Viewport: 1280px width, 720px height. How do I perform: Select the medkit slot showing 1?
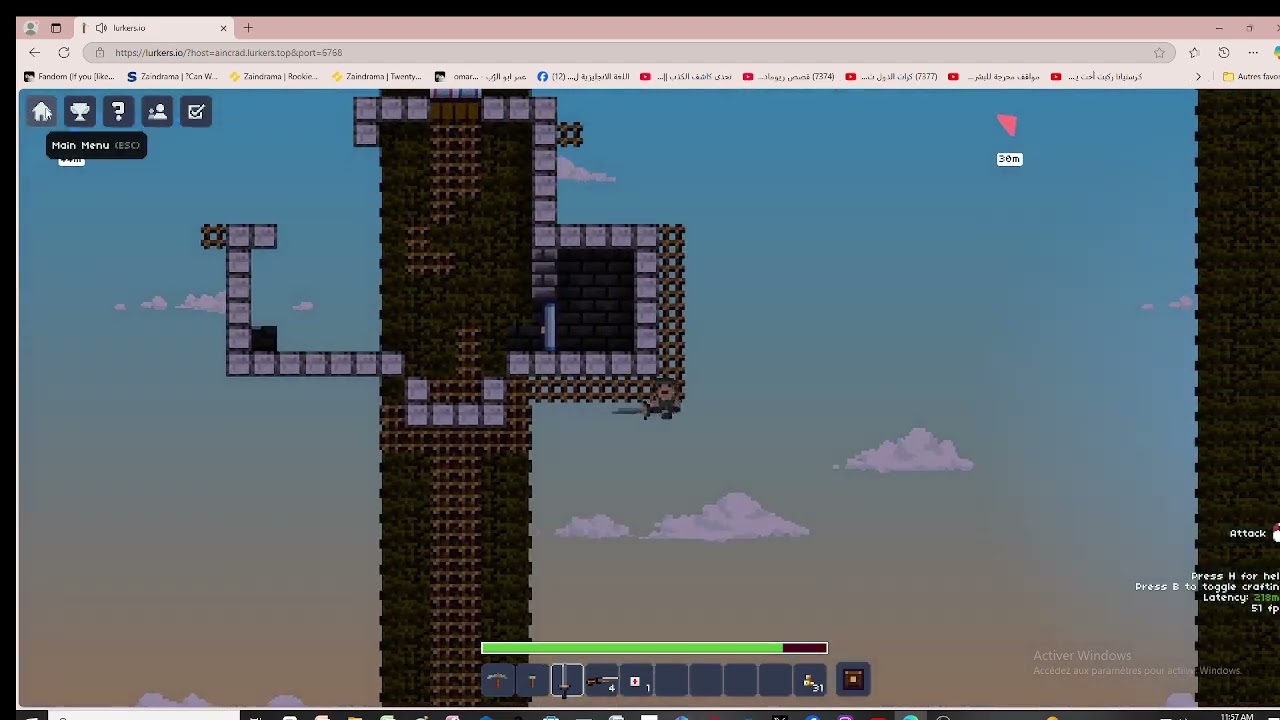tap(637, 681)
